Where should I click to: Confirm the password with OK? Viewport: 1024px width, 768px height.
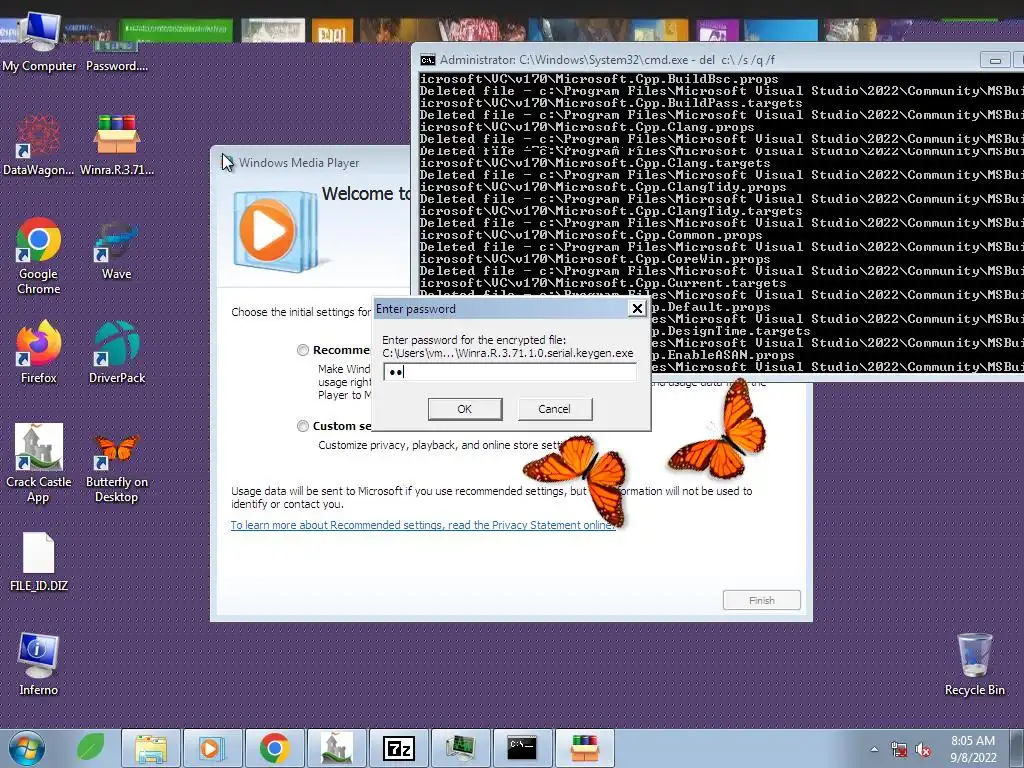point(465,409)
